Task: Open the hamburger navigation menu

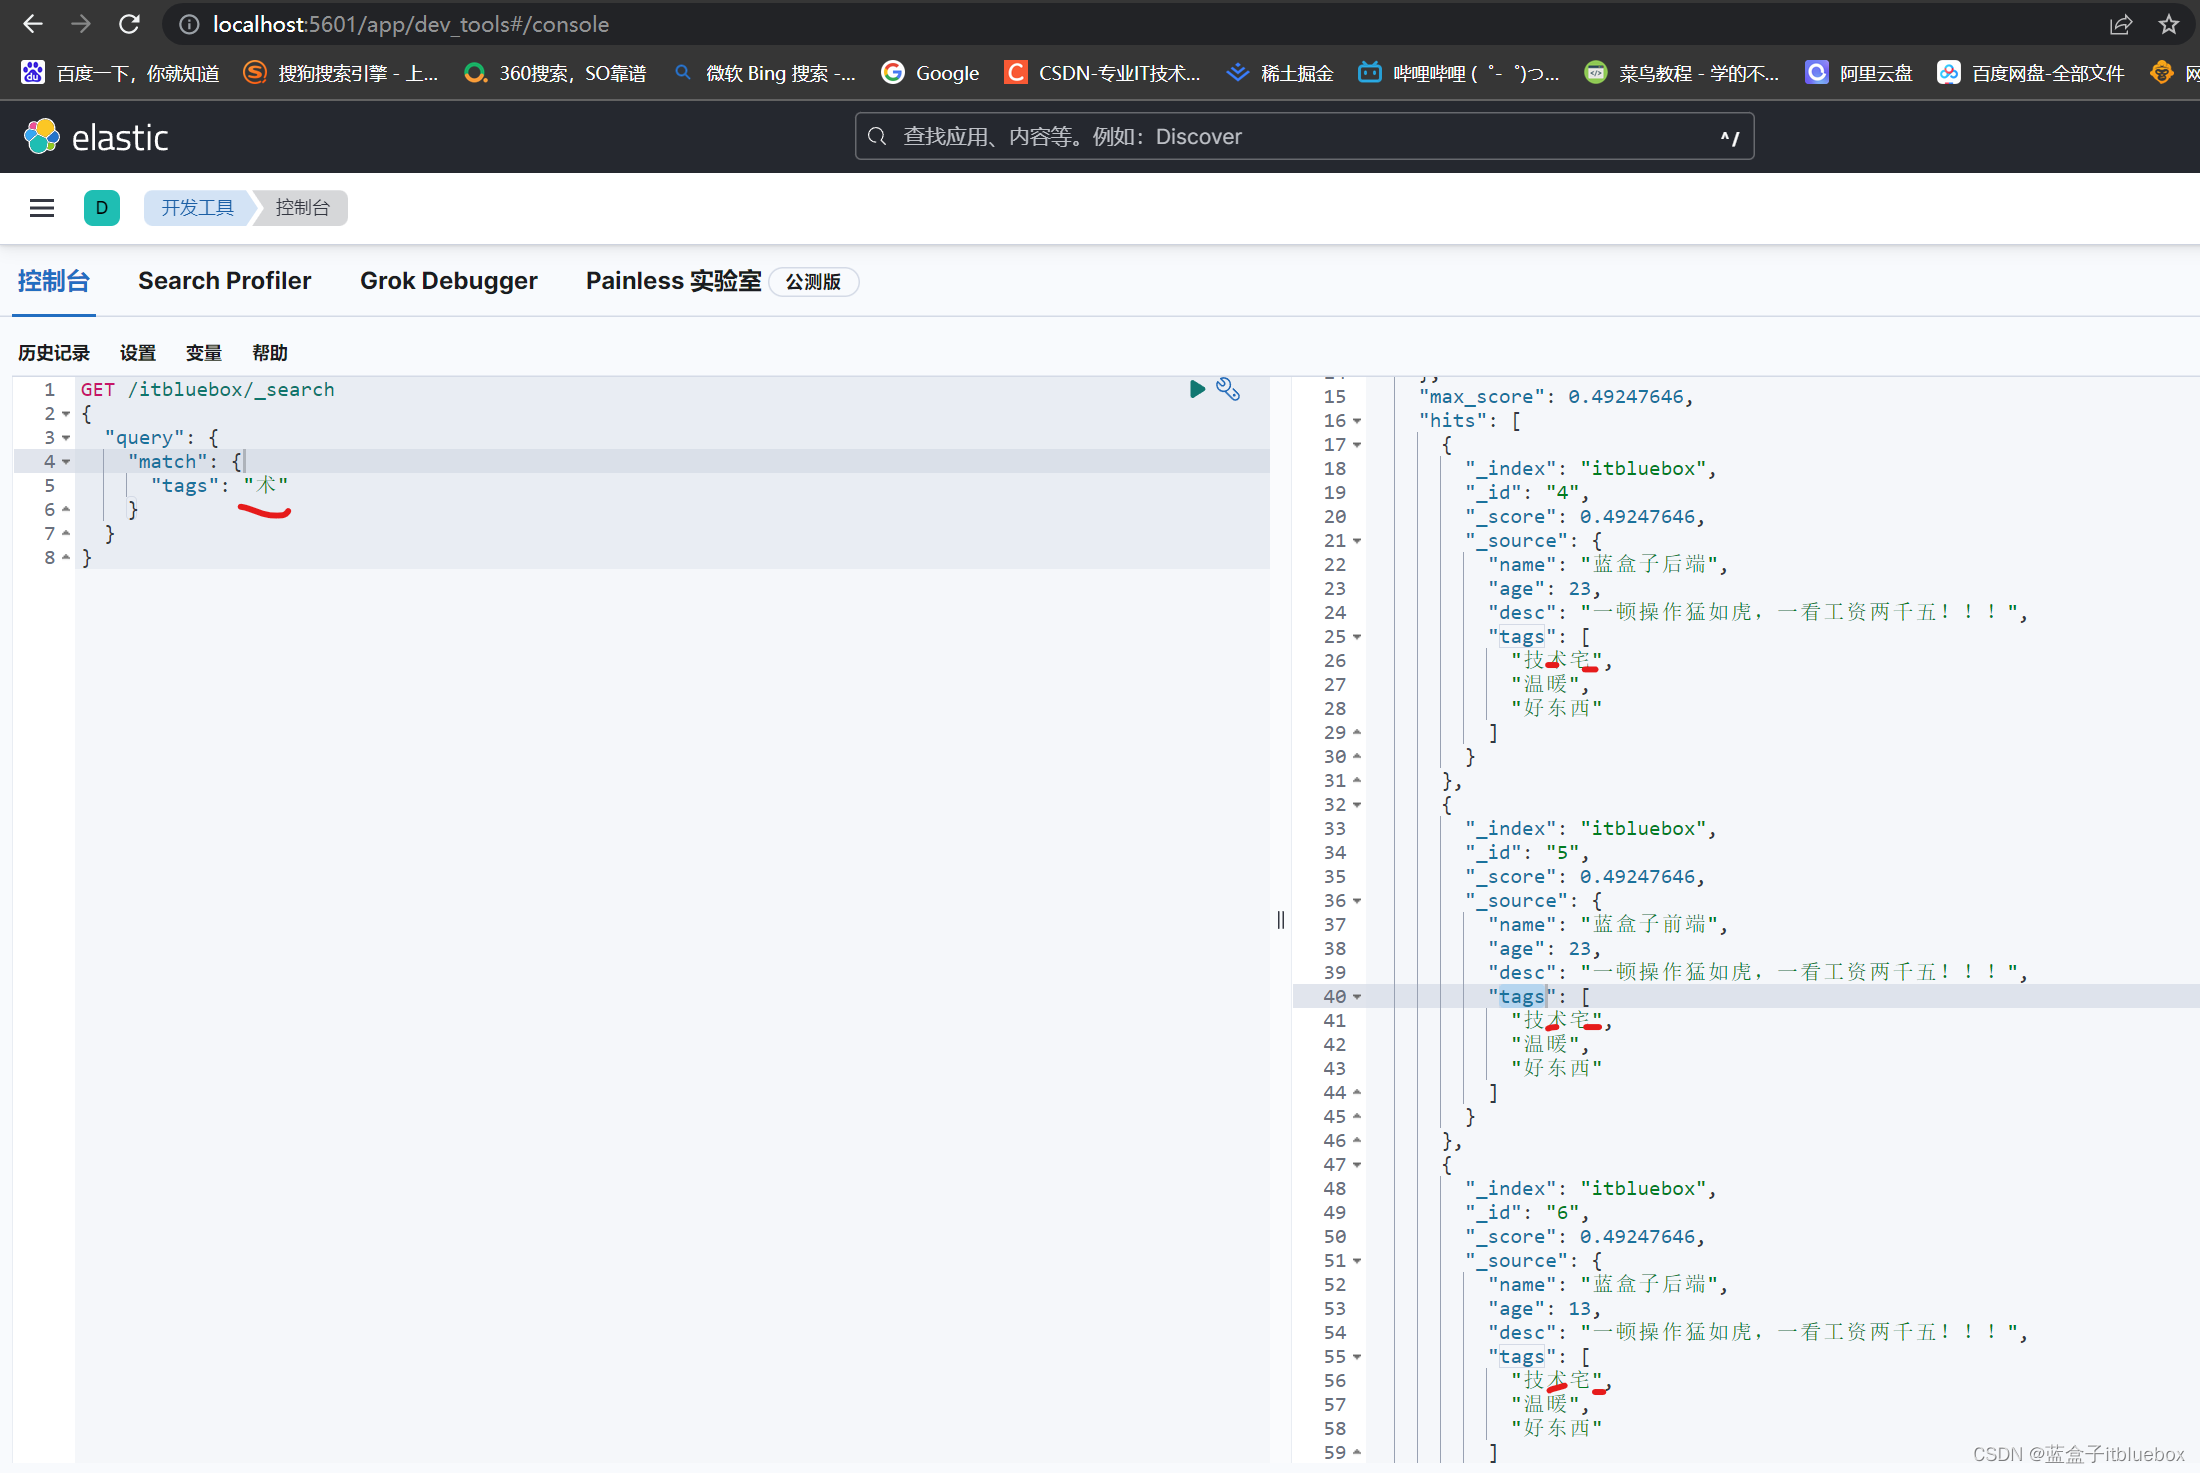Action: pyautogui.click(x=42, y=208)
